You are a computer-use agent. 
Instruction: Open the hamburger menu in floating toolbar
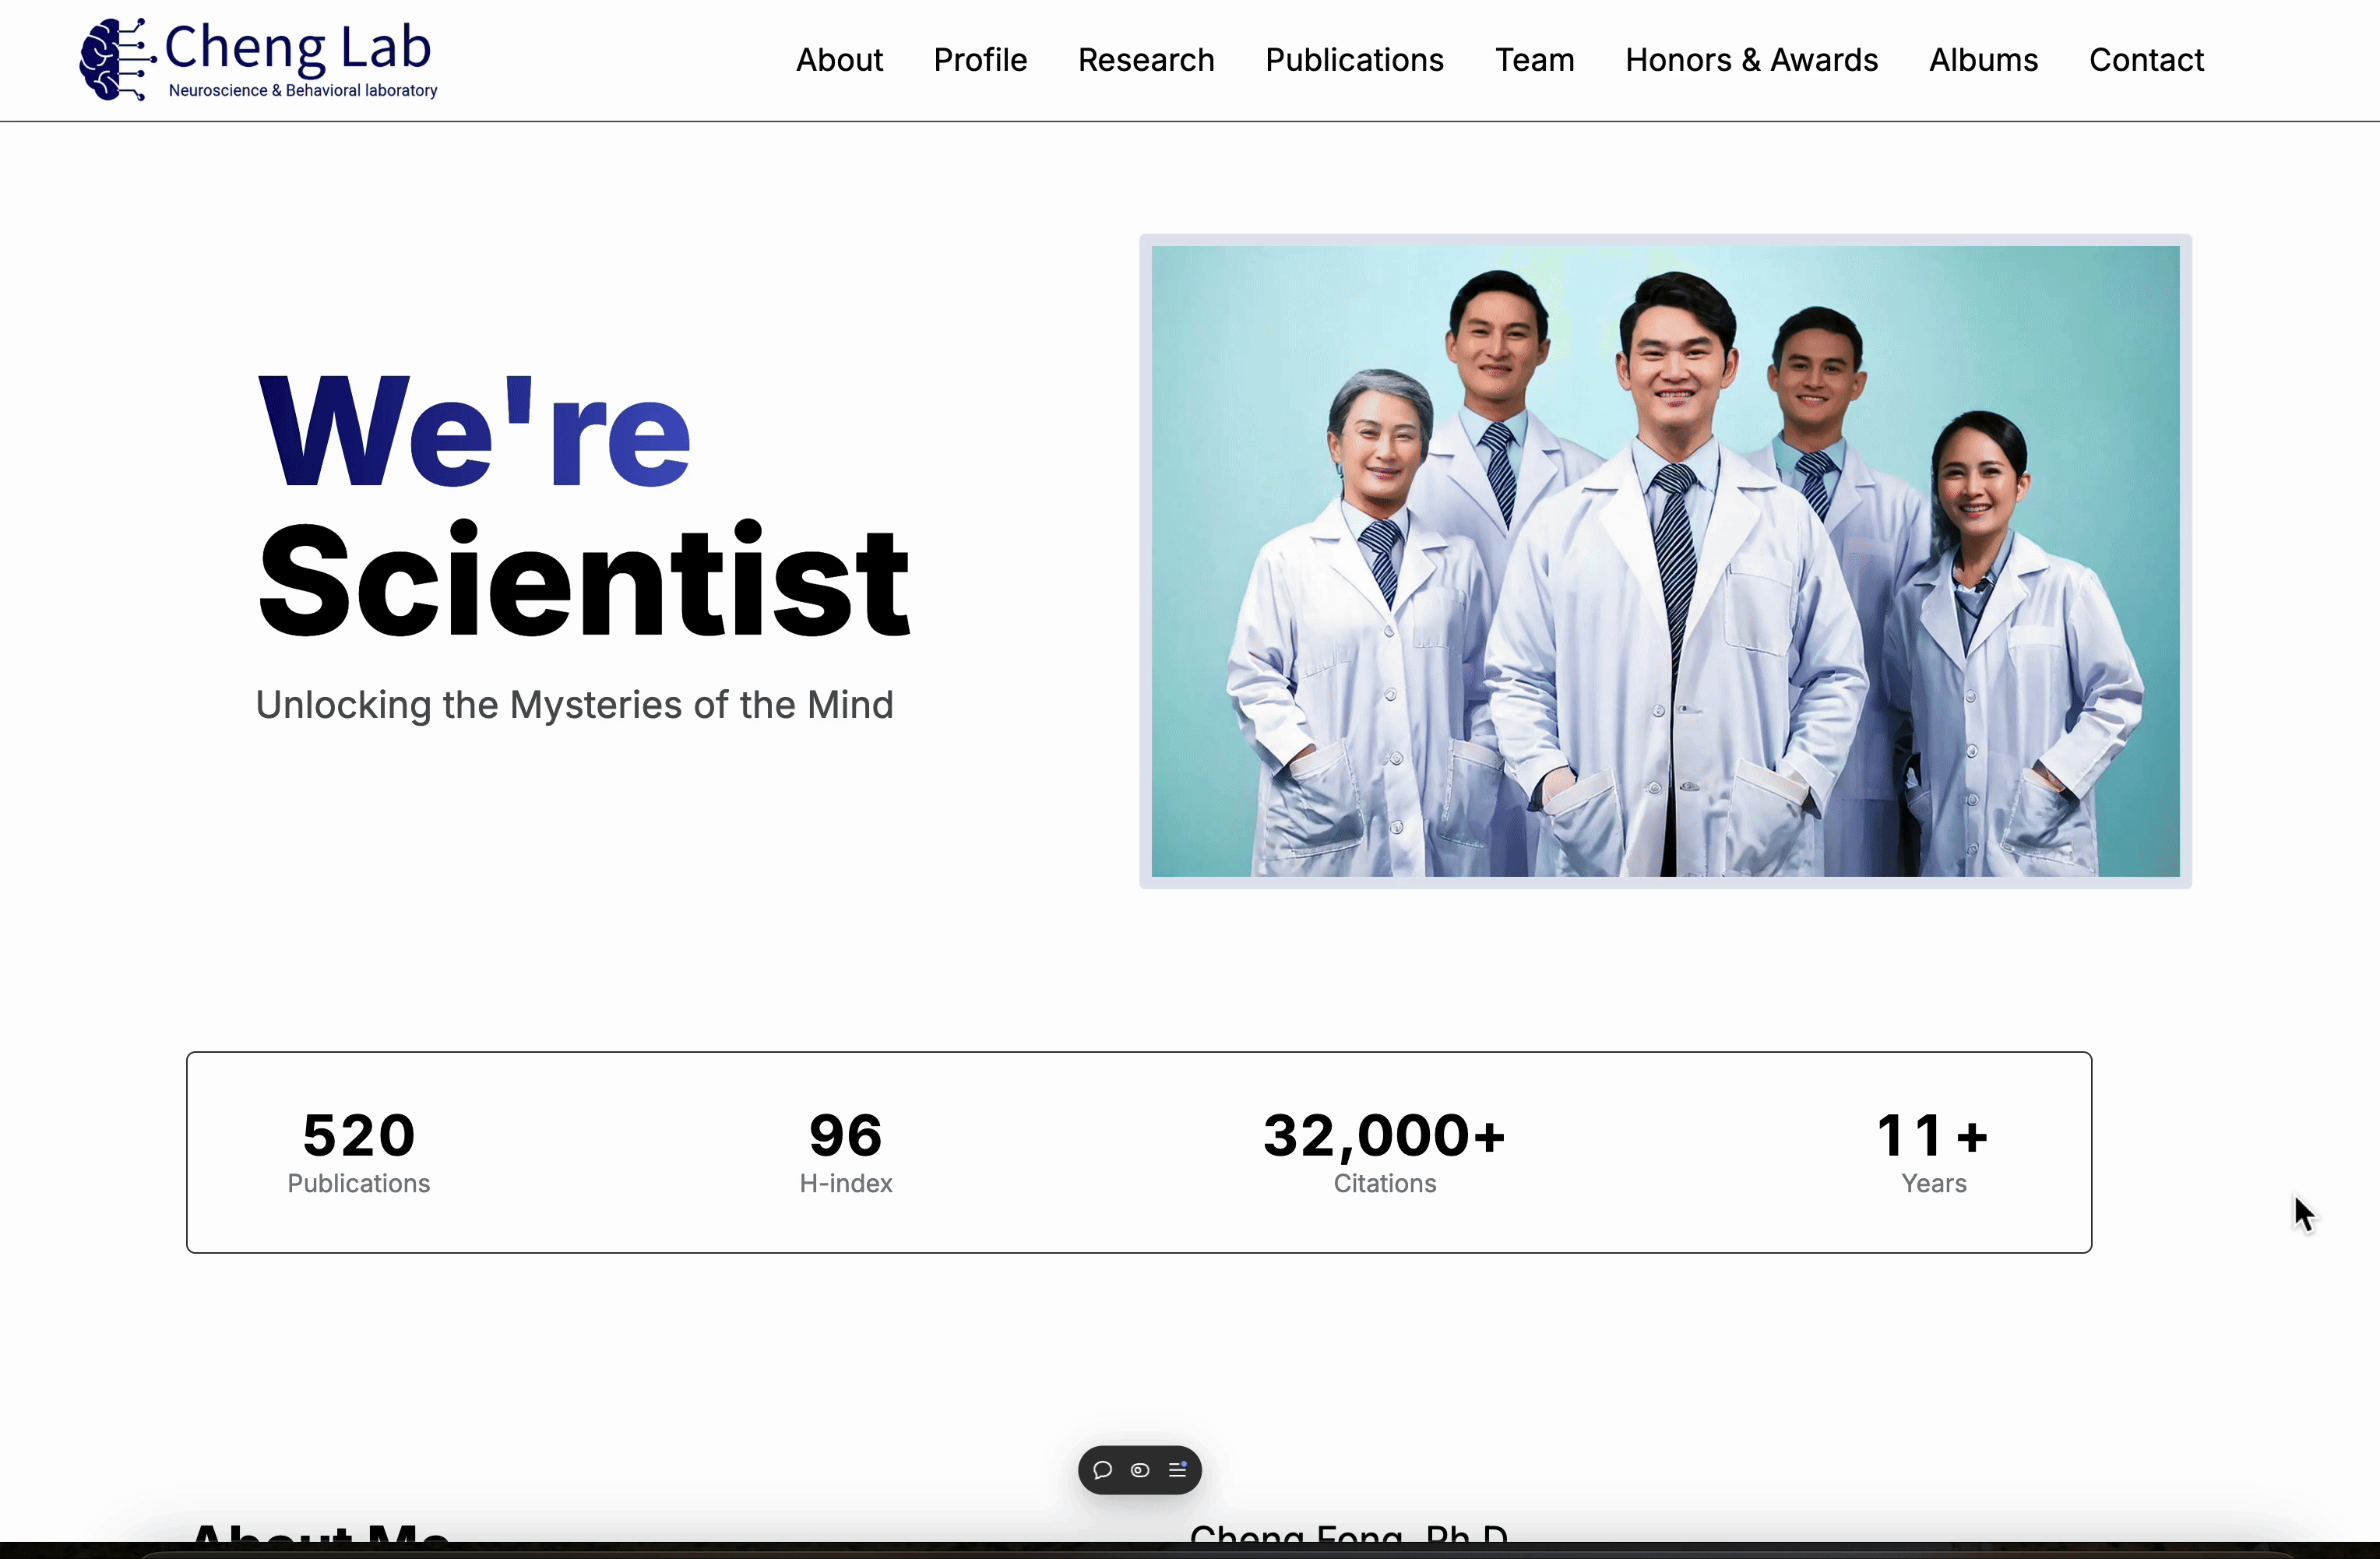coord(1178,1470)
